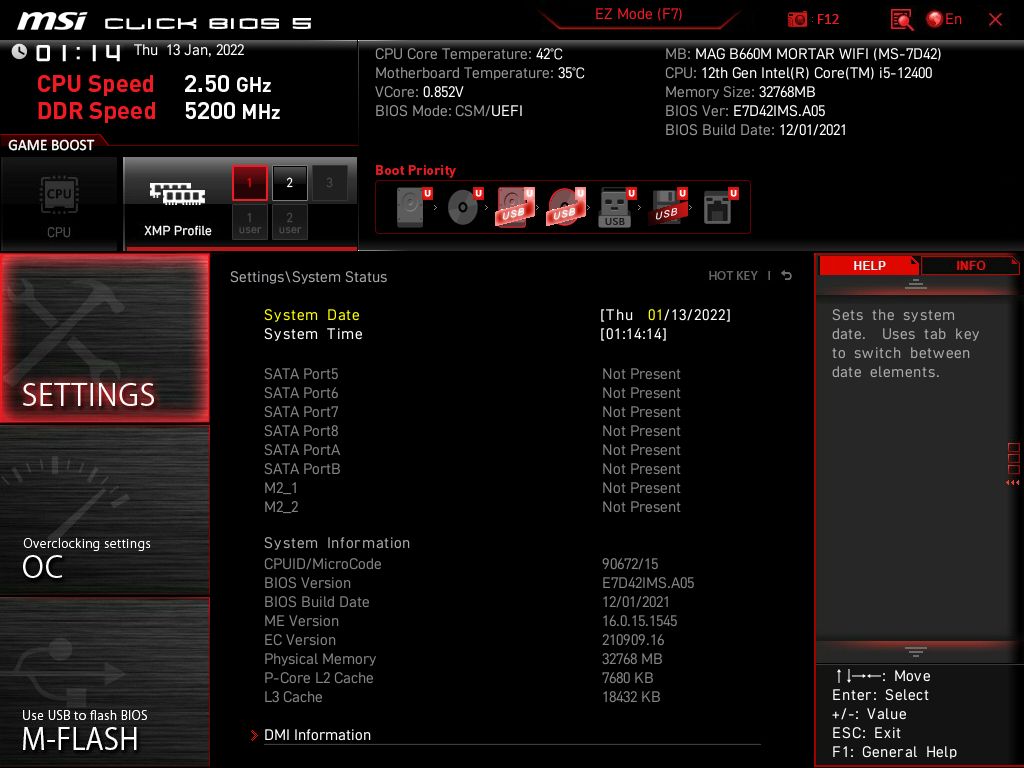Edit the System Time value 01:14:14
The height and width of the screenshot is (768, 1024).
point(633,334)
